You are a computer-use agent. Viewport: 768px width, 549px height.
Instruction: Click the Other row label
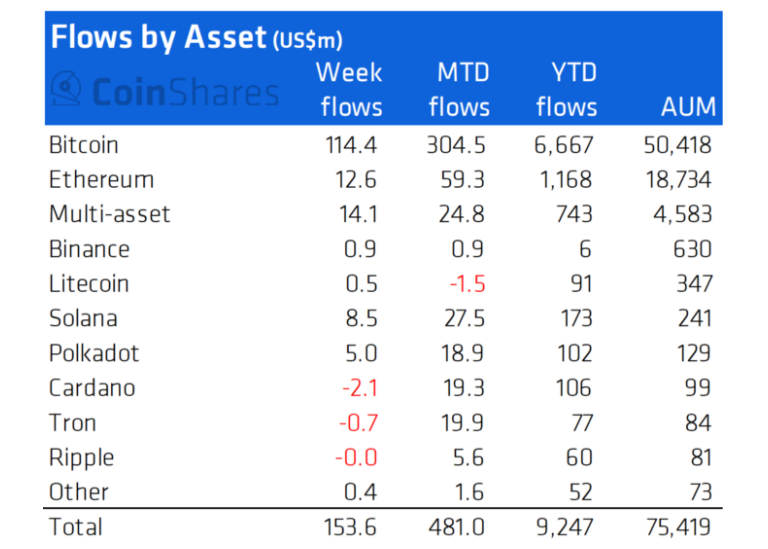(78, 492)
